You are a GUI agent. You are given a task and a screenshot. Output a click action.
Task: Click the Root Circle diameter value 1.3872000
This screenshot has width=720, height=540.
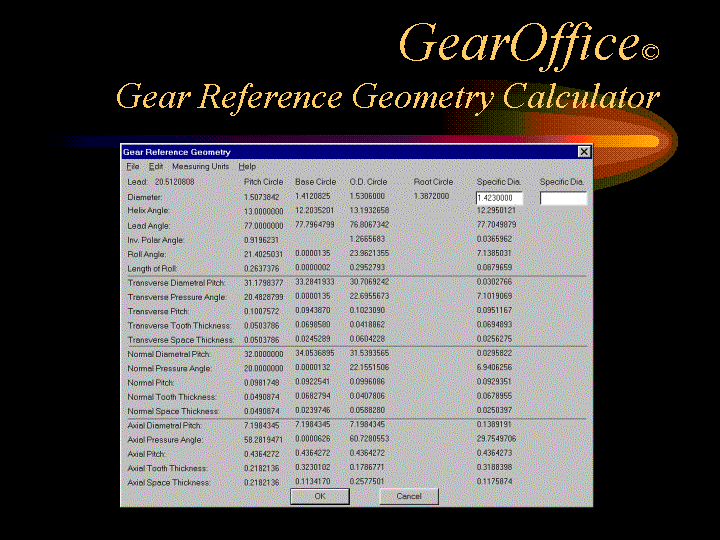(x=433, y=198)
